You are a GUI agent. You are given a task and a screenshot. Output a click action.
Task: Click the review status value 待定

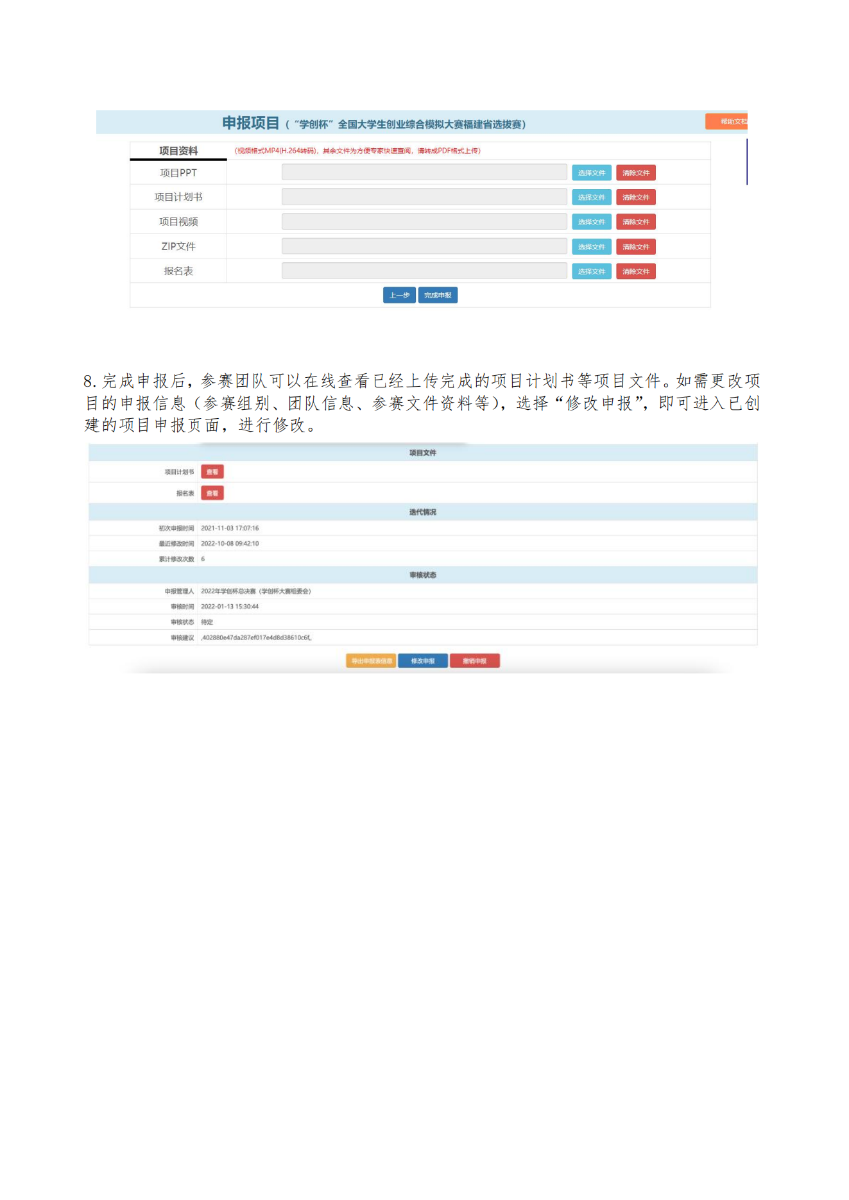tap(208, 622)
